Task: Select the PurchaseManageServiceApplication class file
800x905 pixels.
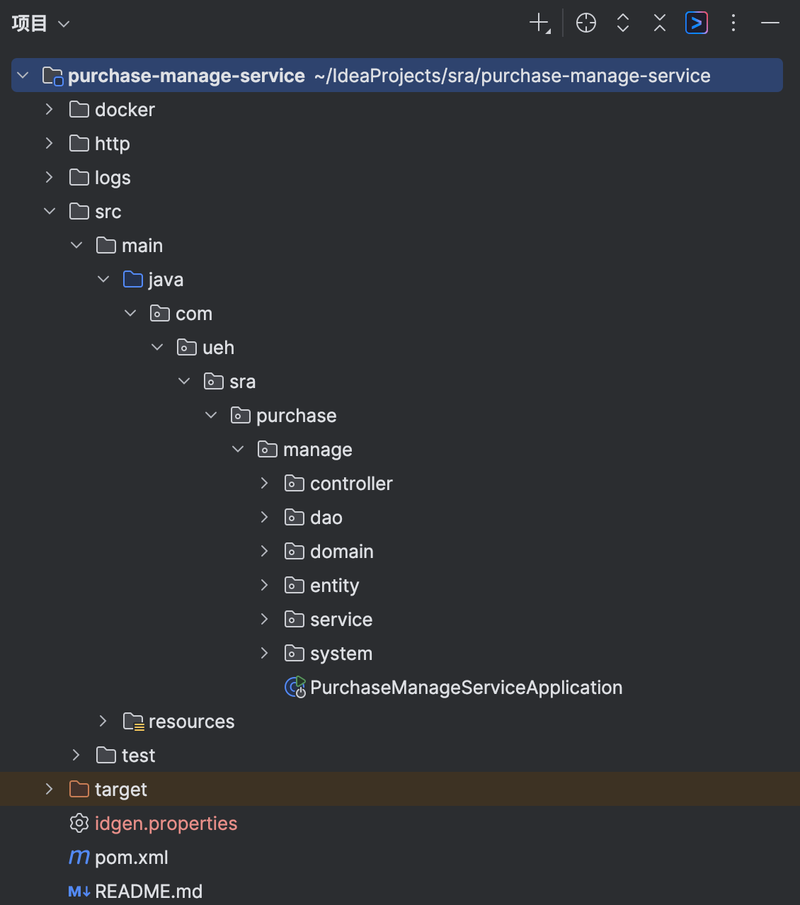Action: (466, 687)
